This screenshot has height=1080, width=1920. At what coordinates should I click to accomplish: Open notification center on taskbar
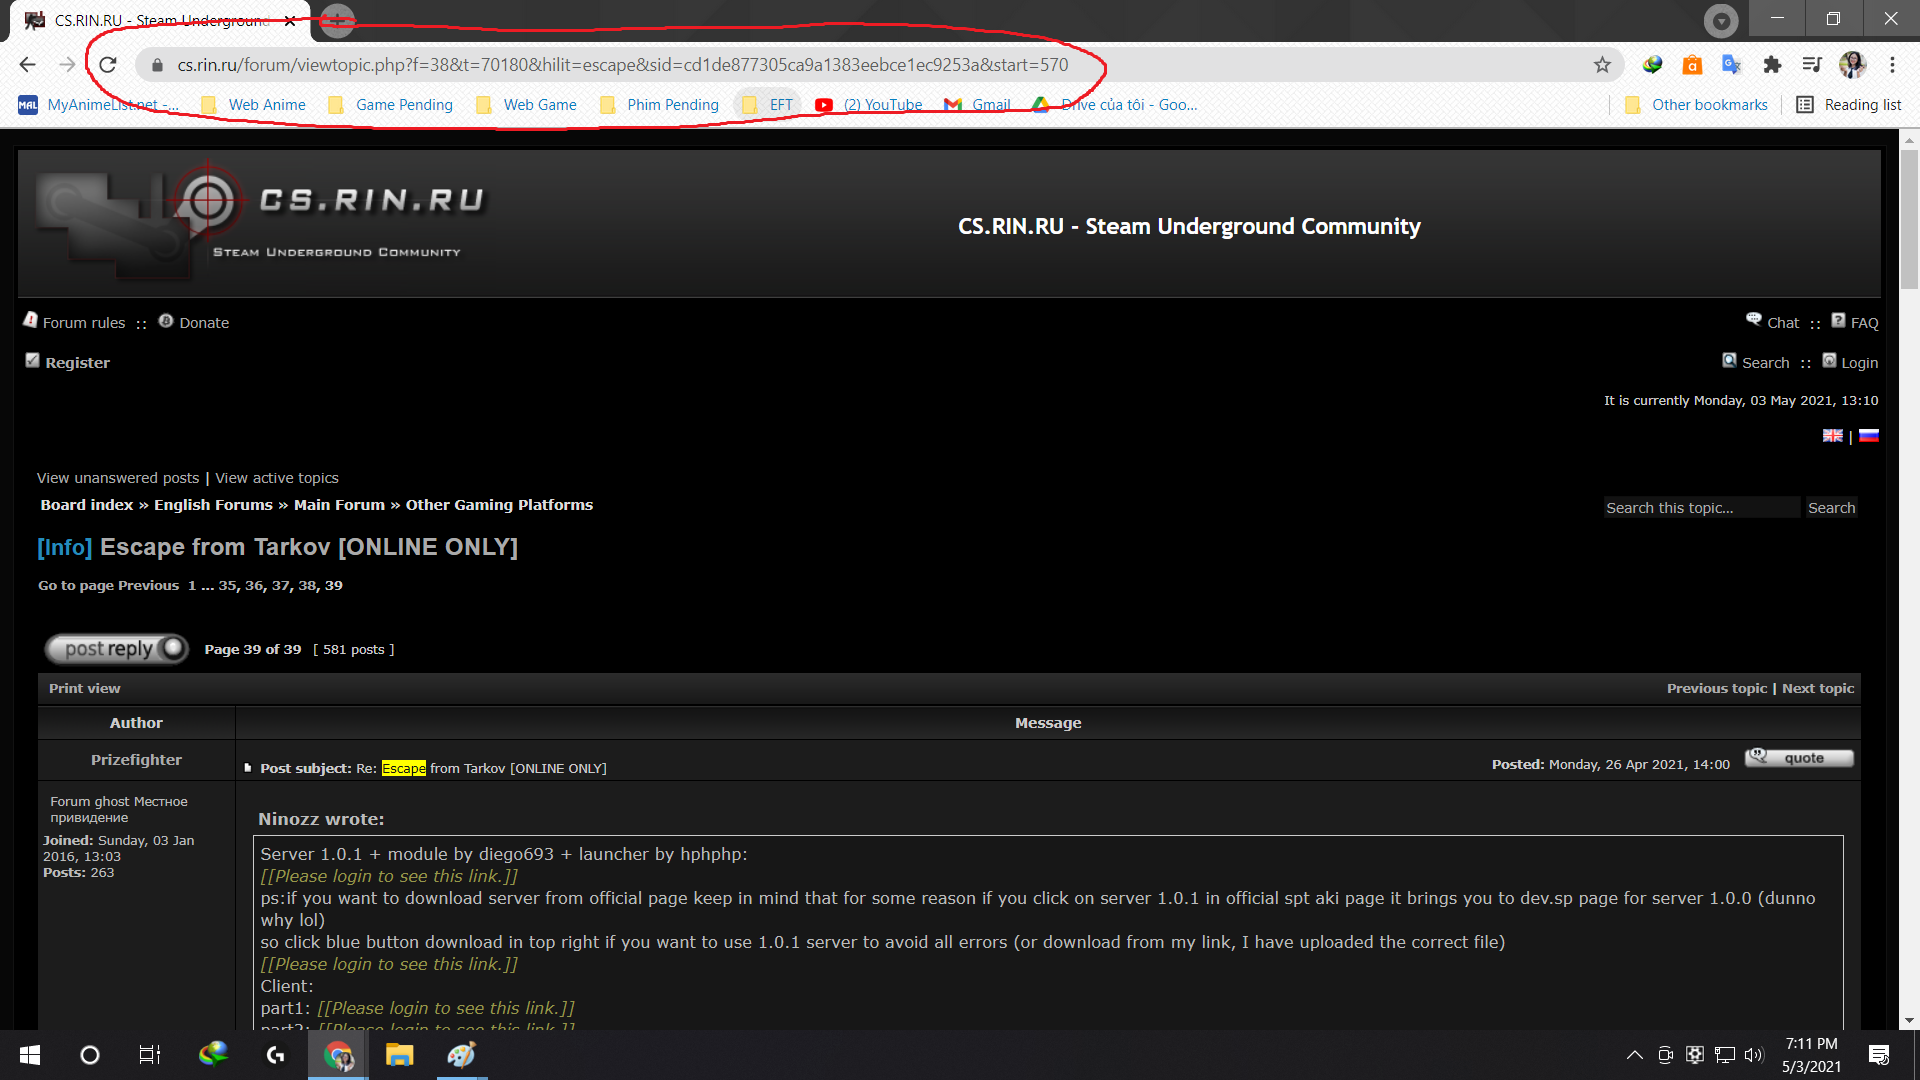point(1879,1055)
